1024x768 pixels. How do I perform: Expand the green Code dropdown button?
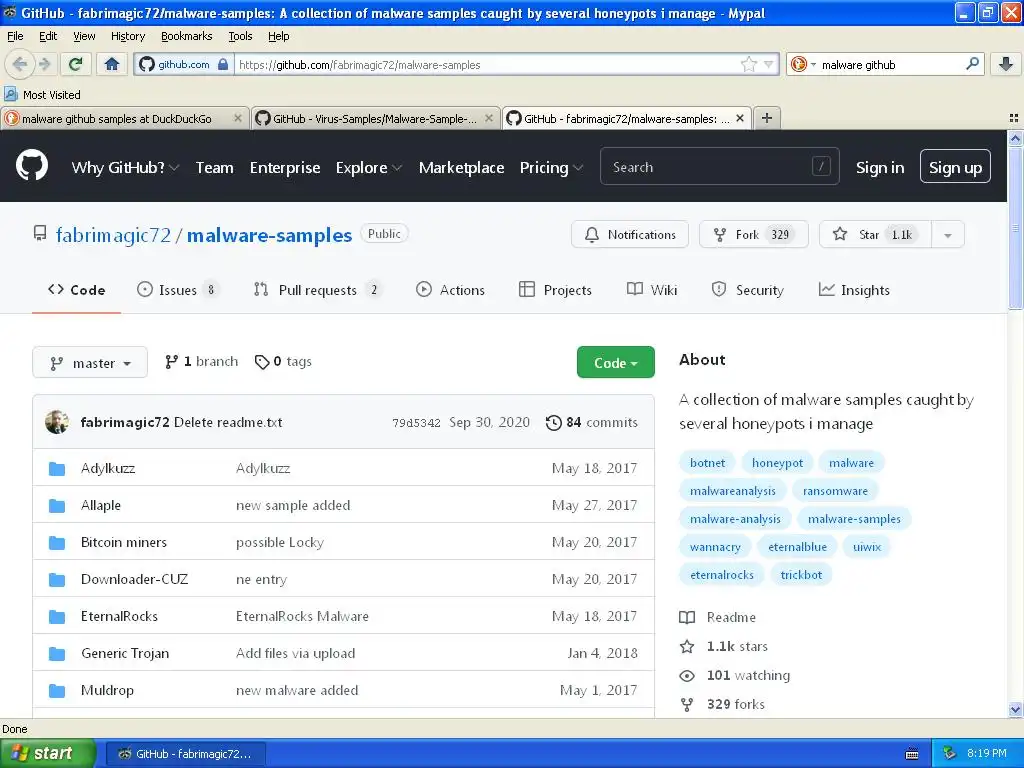(615, 362)
